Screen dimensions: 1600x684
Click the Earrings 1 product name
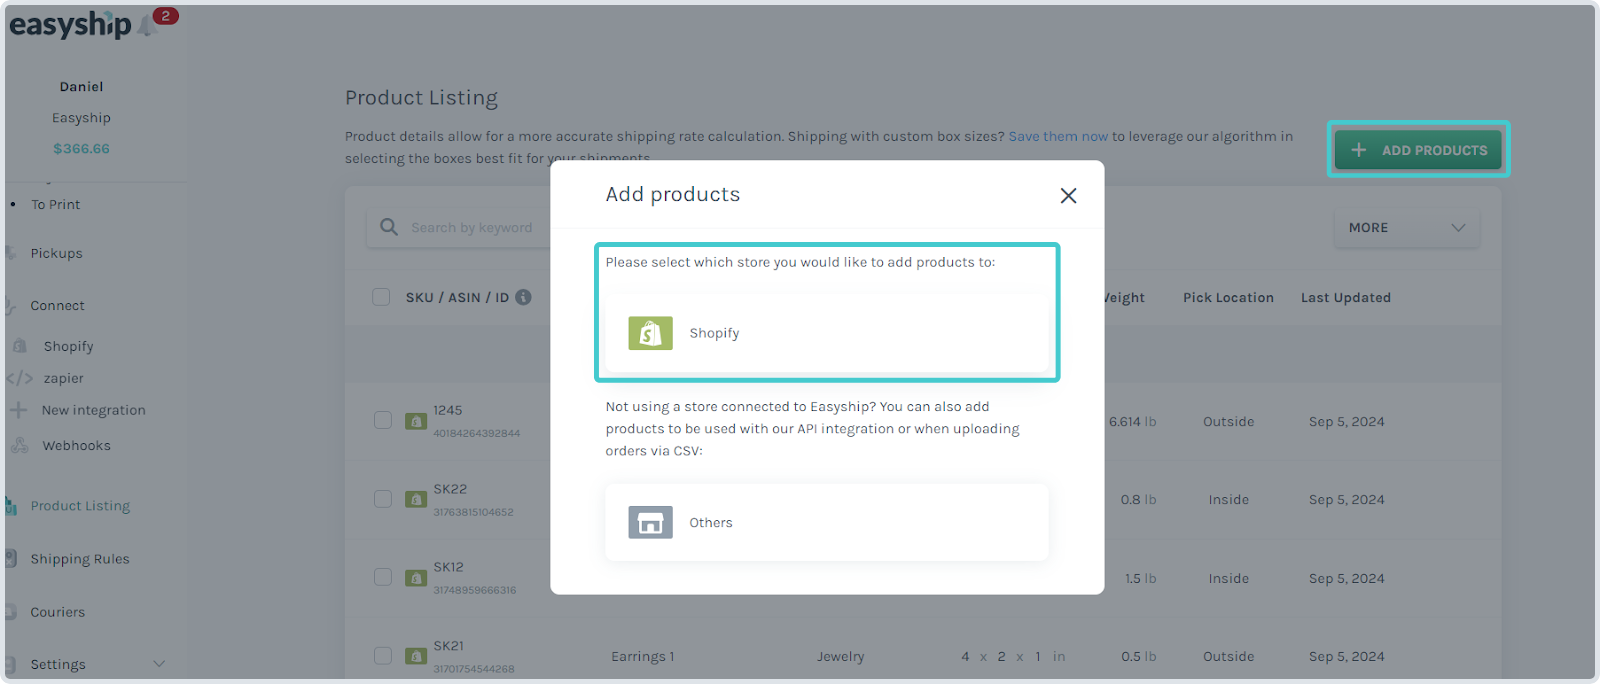(x=643, y=656)
